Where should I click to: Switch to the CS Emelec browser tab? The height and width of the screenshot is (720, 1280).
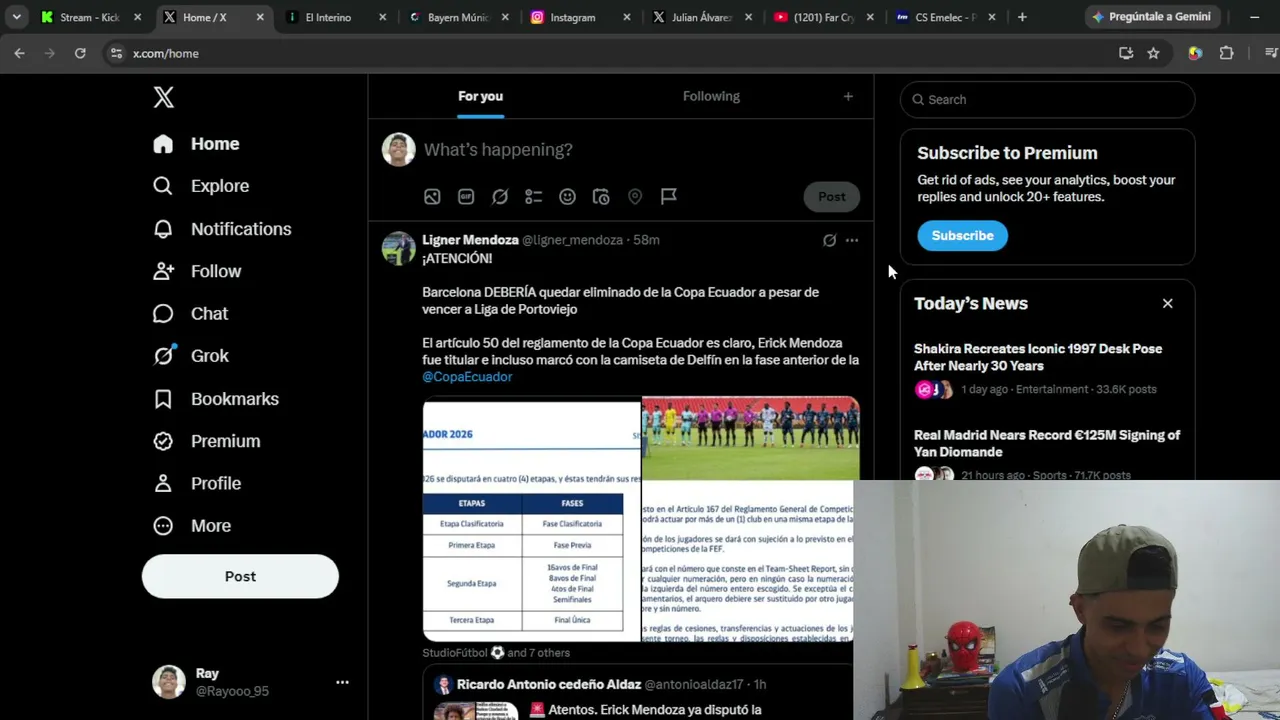pyautogui.click(x=947, y=17)
